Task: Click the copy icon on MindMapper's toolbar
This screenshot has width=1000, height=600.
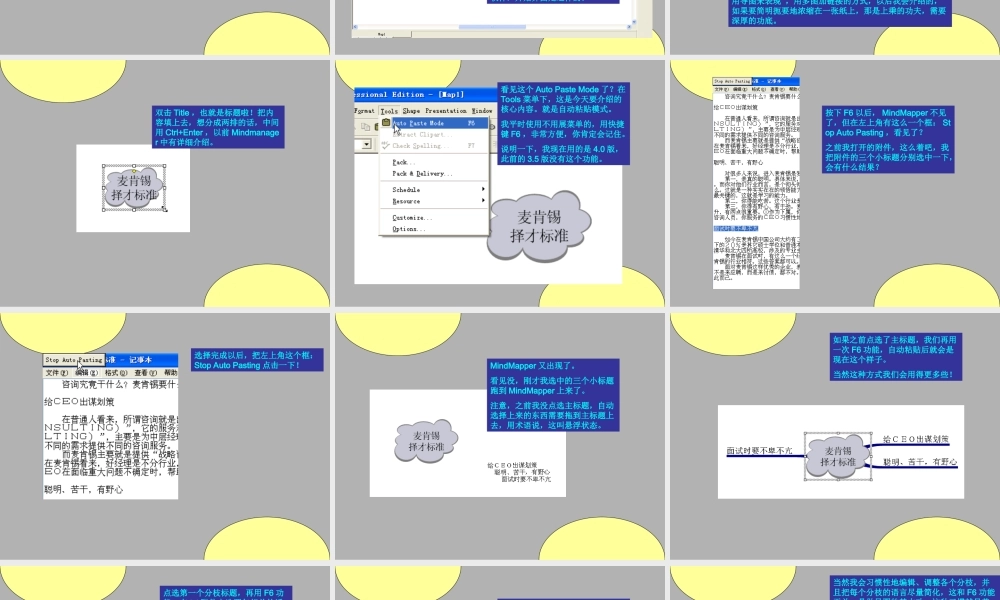Action: pyautogui.click(x=365, y=125)
